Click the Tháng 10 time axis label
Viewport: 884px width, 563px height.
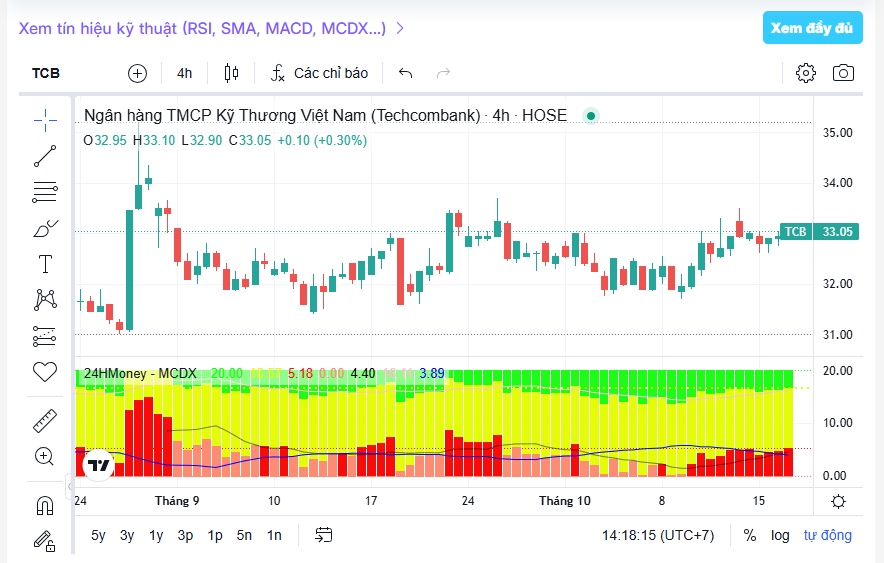pos(565,501)
